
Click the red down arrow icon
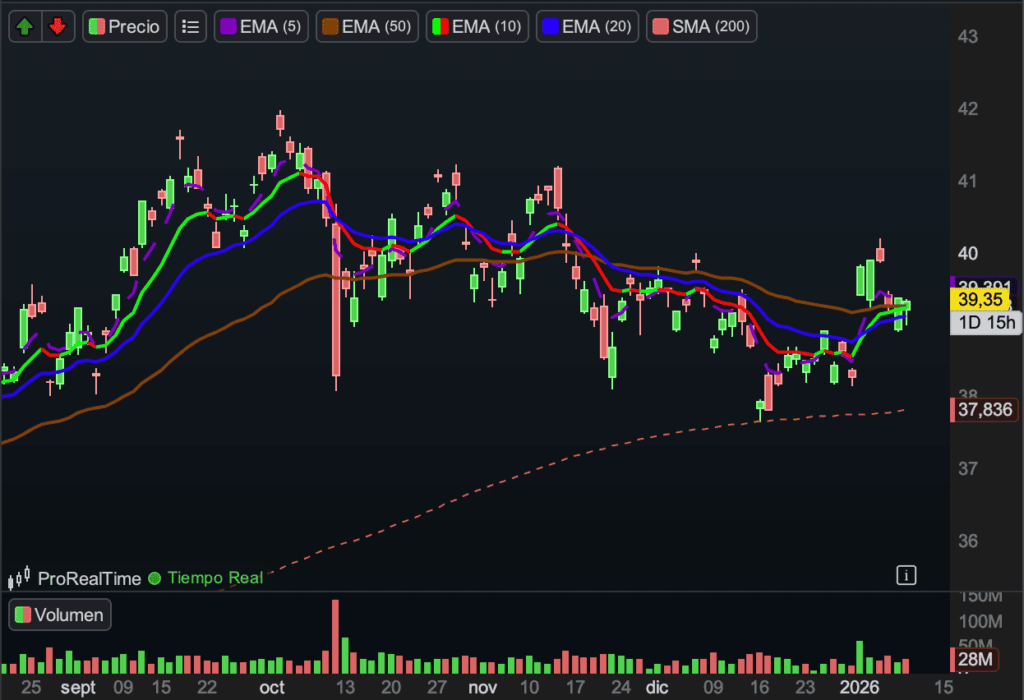pyautogui.click(x=58, y=27)
